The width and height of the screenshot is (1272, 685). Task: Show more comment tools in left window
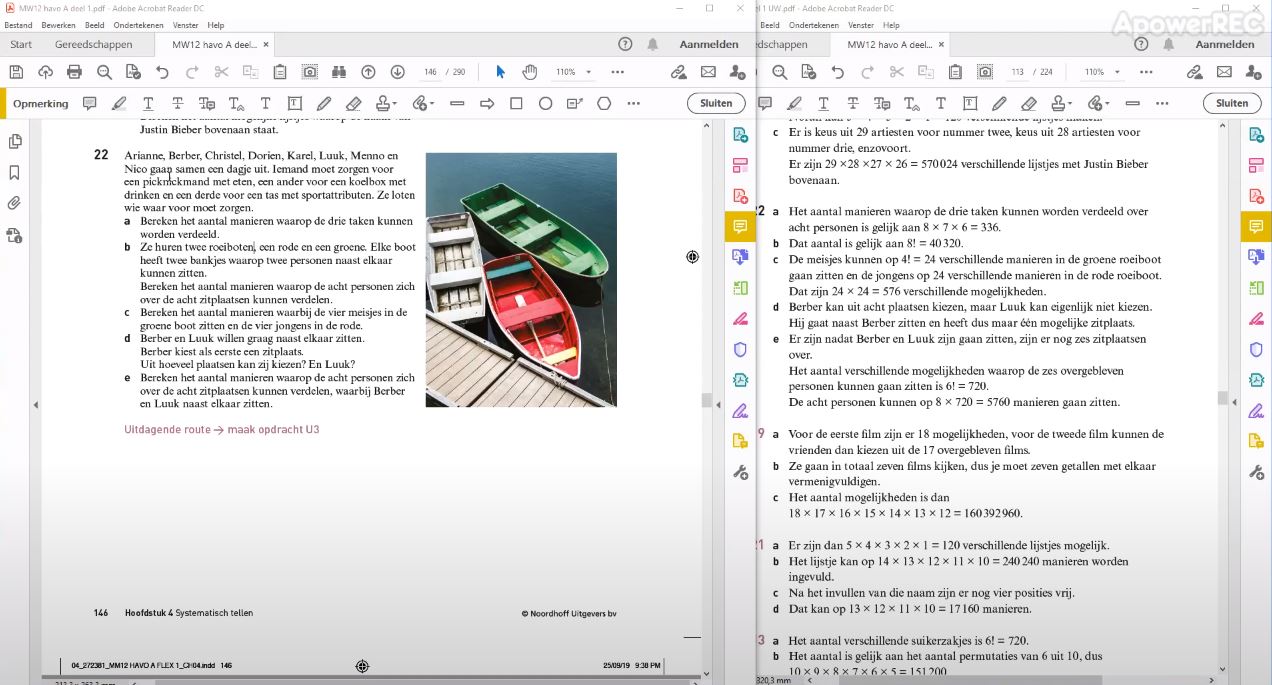(x=633, y=103)
